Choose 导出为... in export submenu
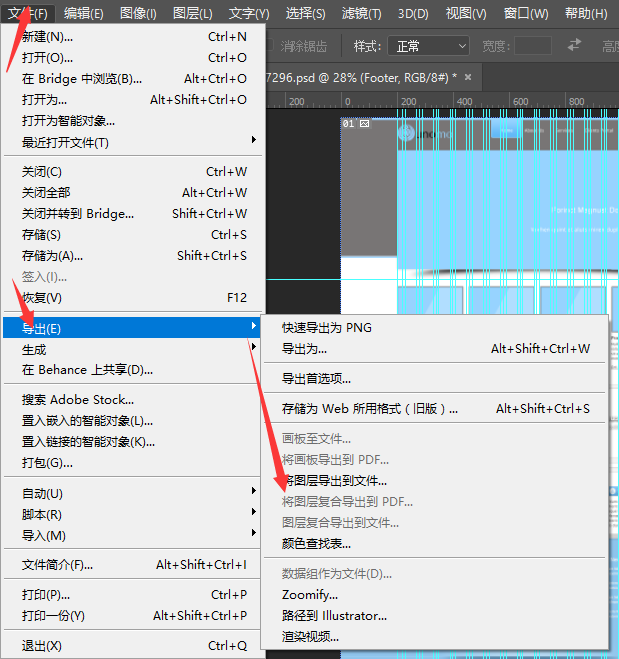This screenshot has width=619, height=659. pos(435,349)
